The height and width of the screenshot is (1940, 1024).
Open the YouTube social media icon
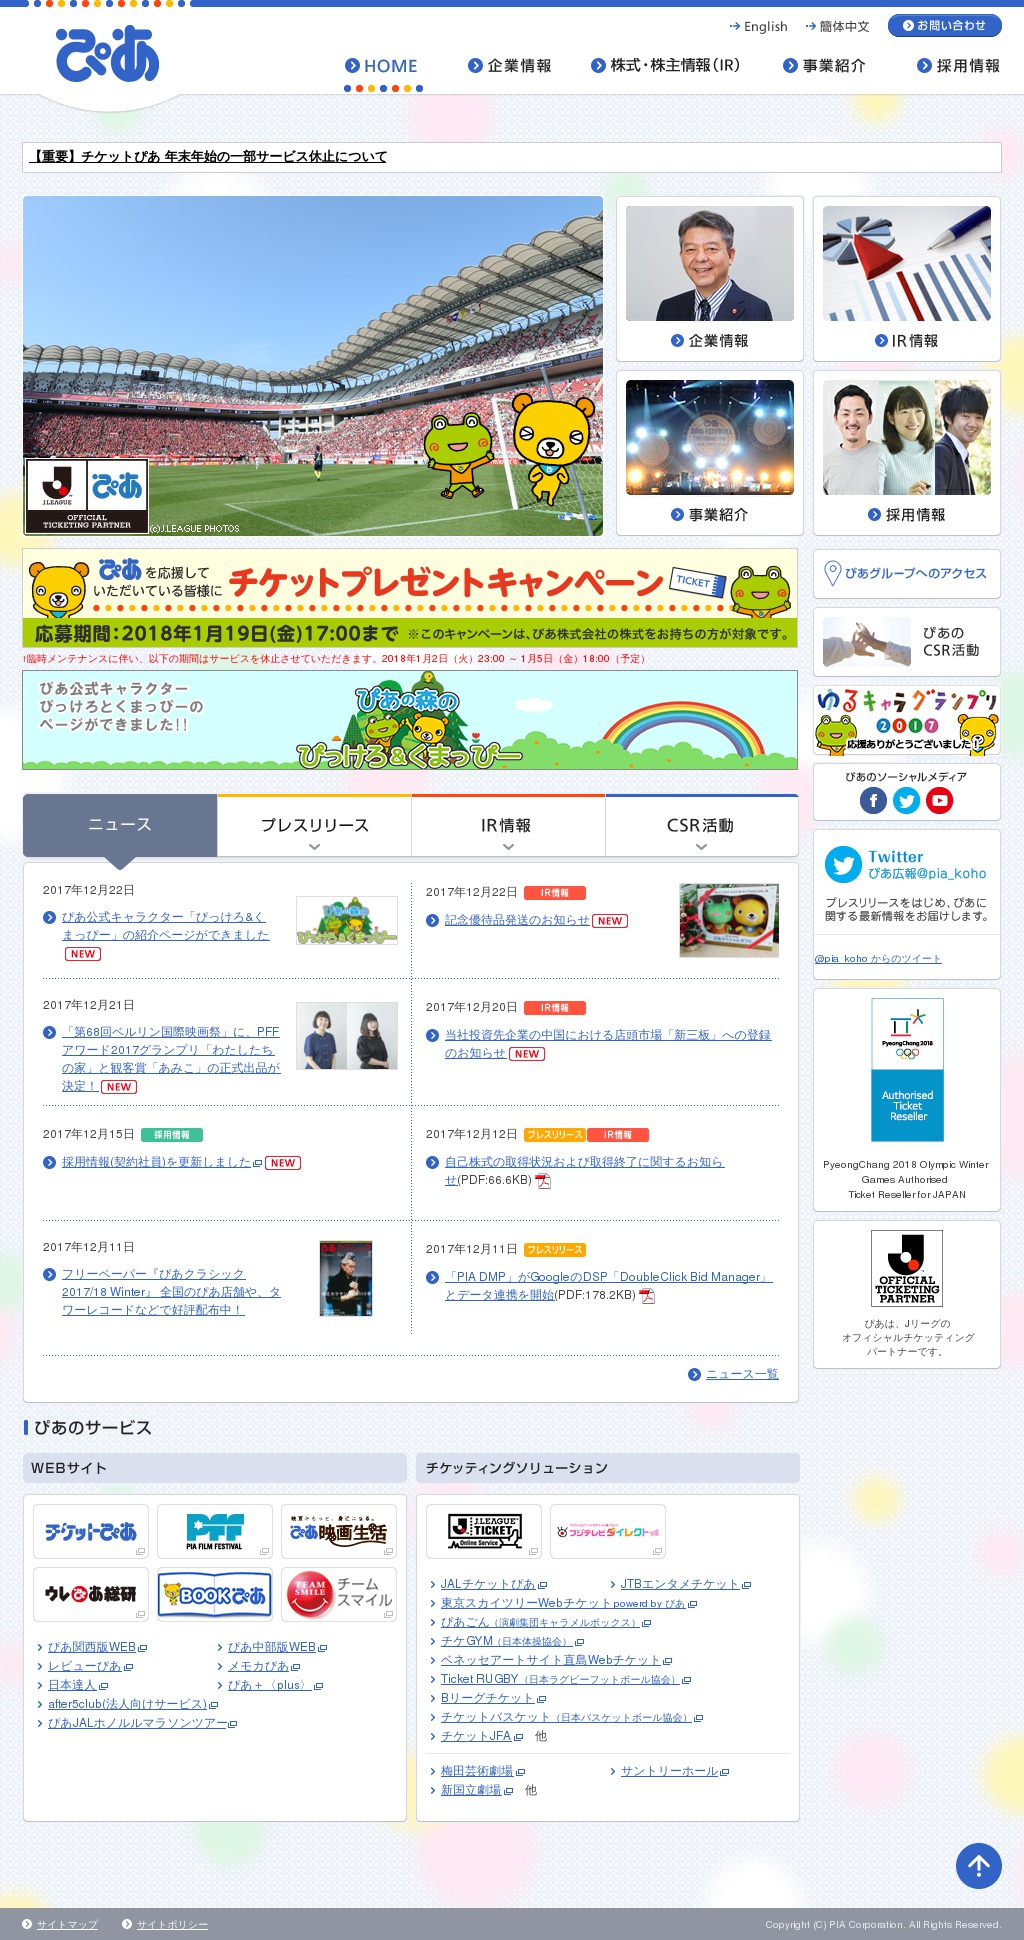pyautogui.click(x=940, y=800)
